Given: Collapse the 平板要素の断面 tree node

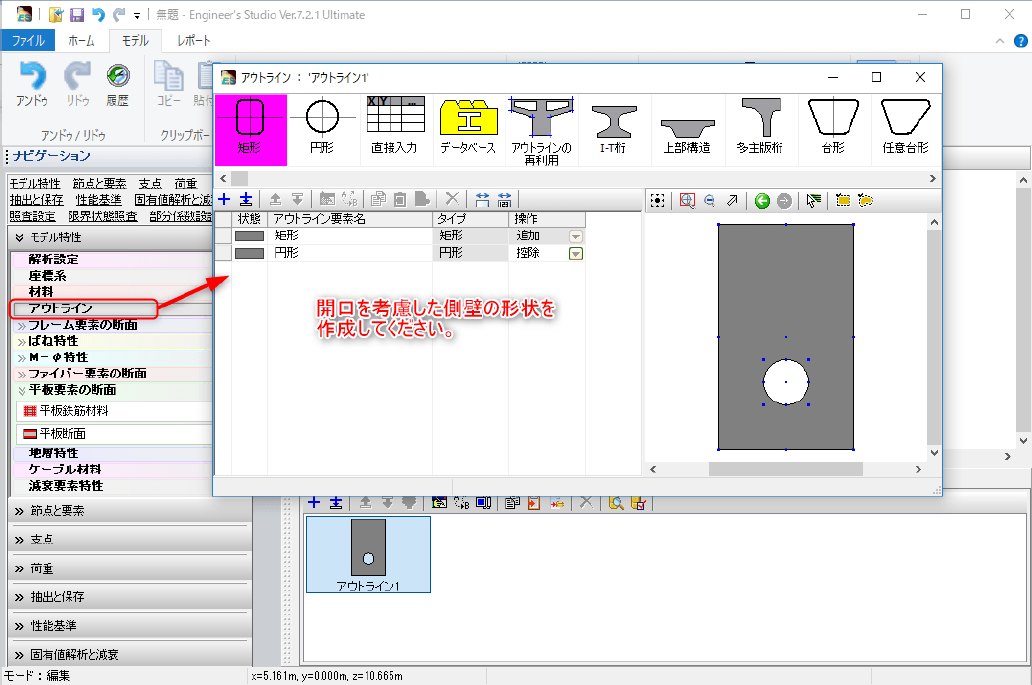Looking at the screenshot, I should [x=22, y=391].
